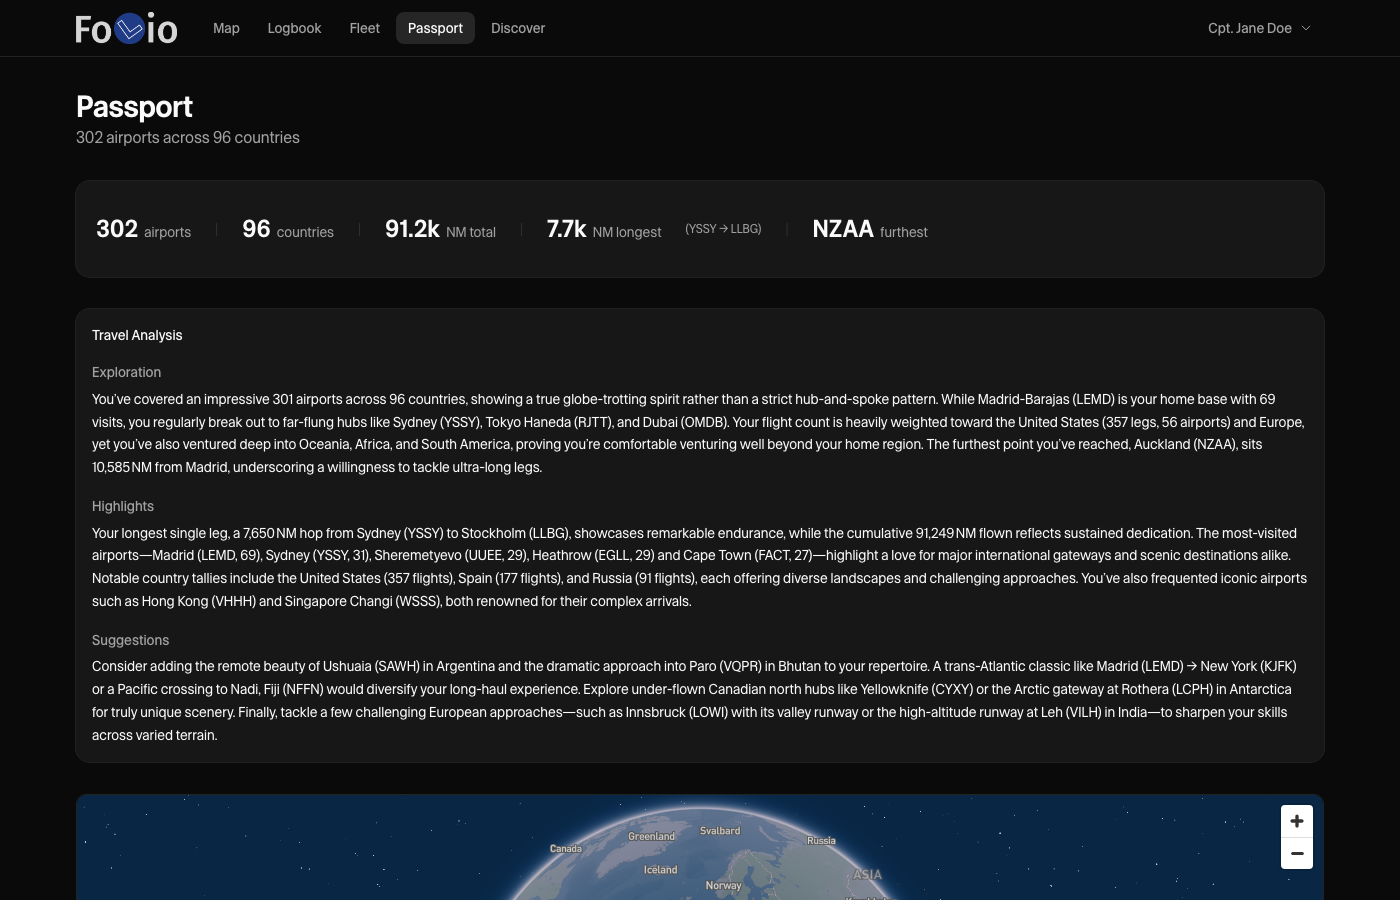The height and width of the screenshot is (900, 1400).
Task: Expand the Cpt. Jane Doe account menu
Action: coord(1259,28)
